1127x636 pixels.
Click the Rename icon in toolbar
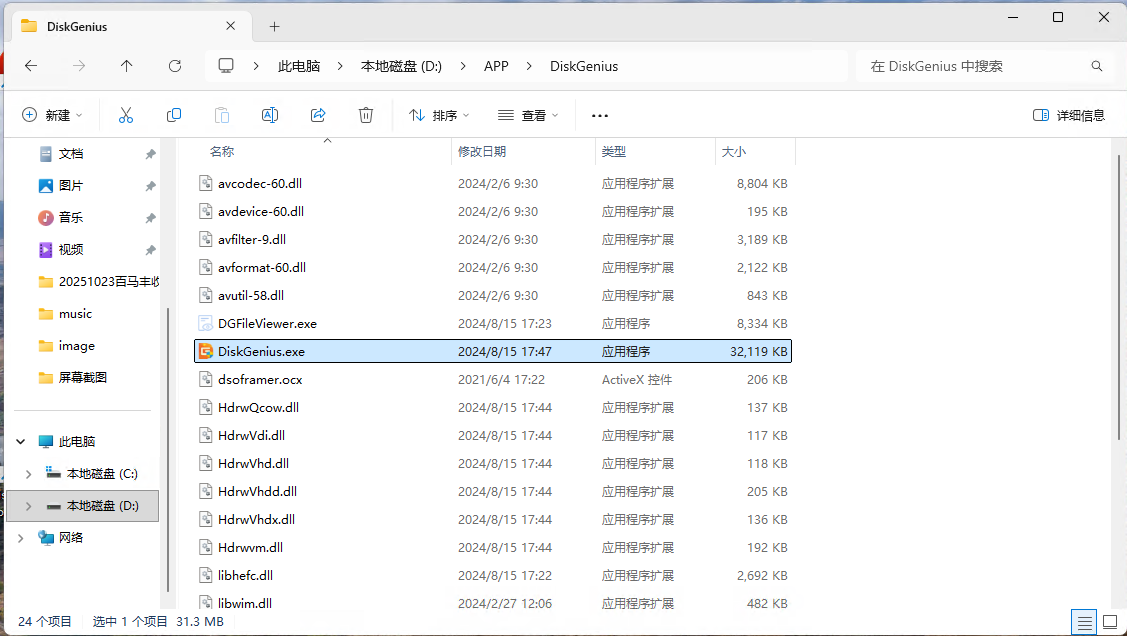pyautogui.click(x=270, y=115)
